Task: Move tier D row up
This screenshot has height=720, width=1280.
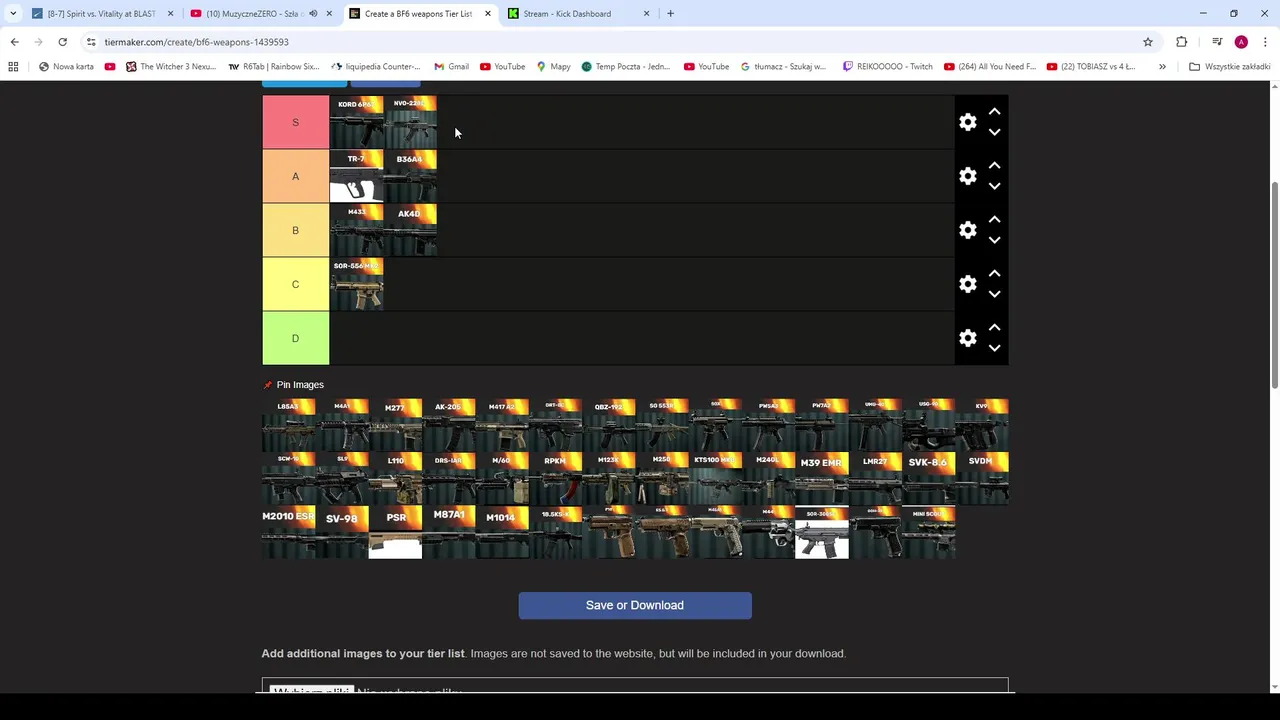Action: pos(994,328)
